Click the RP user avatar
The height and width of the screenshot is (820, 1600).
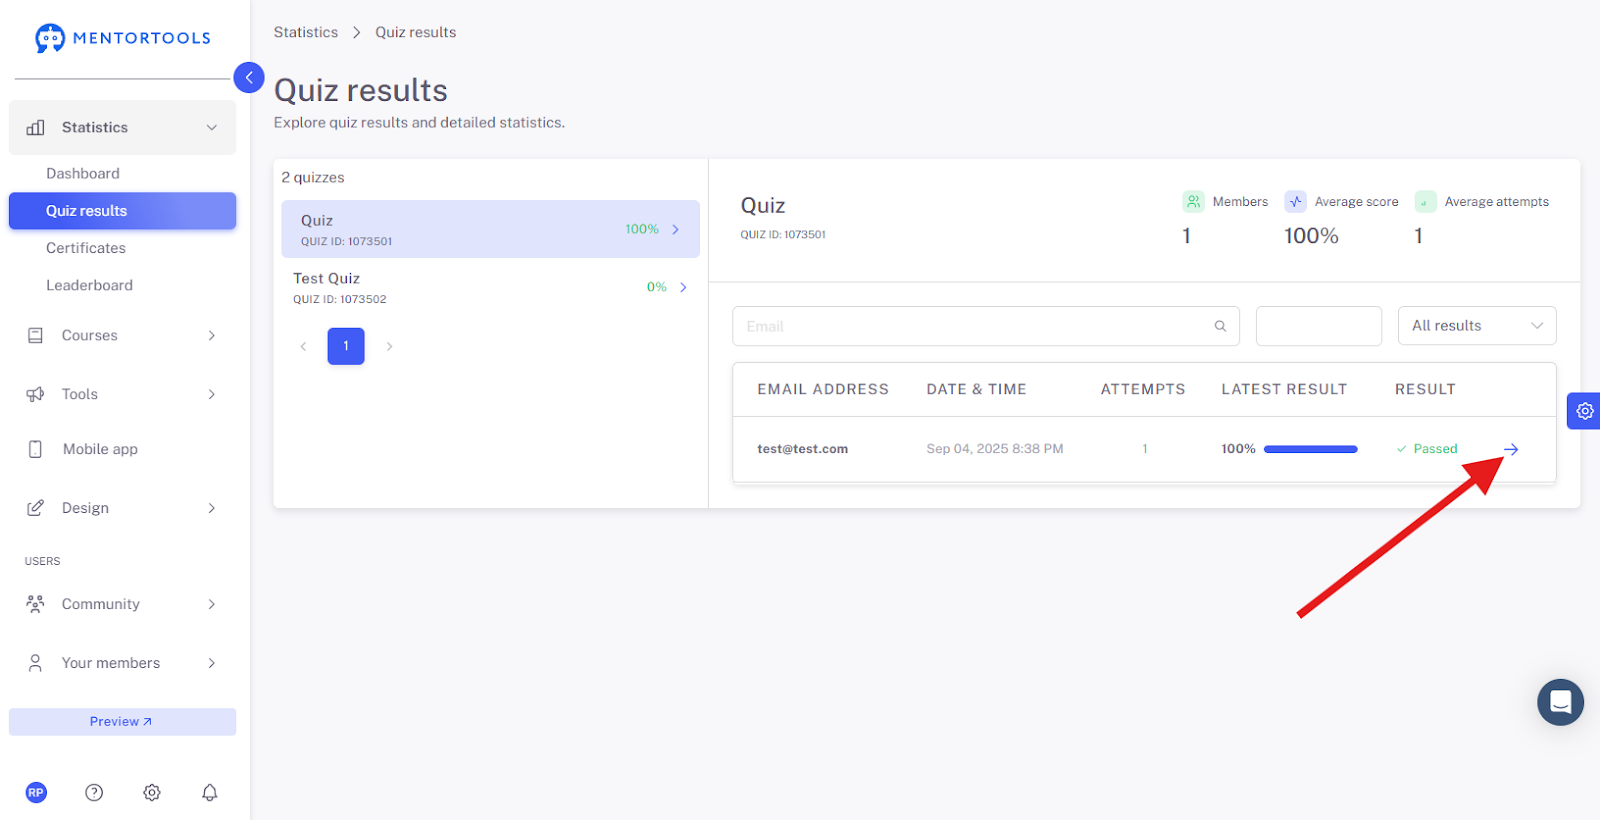pyautogui.click(x=36, y=792)
